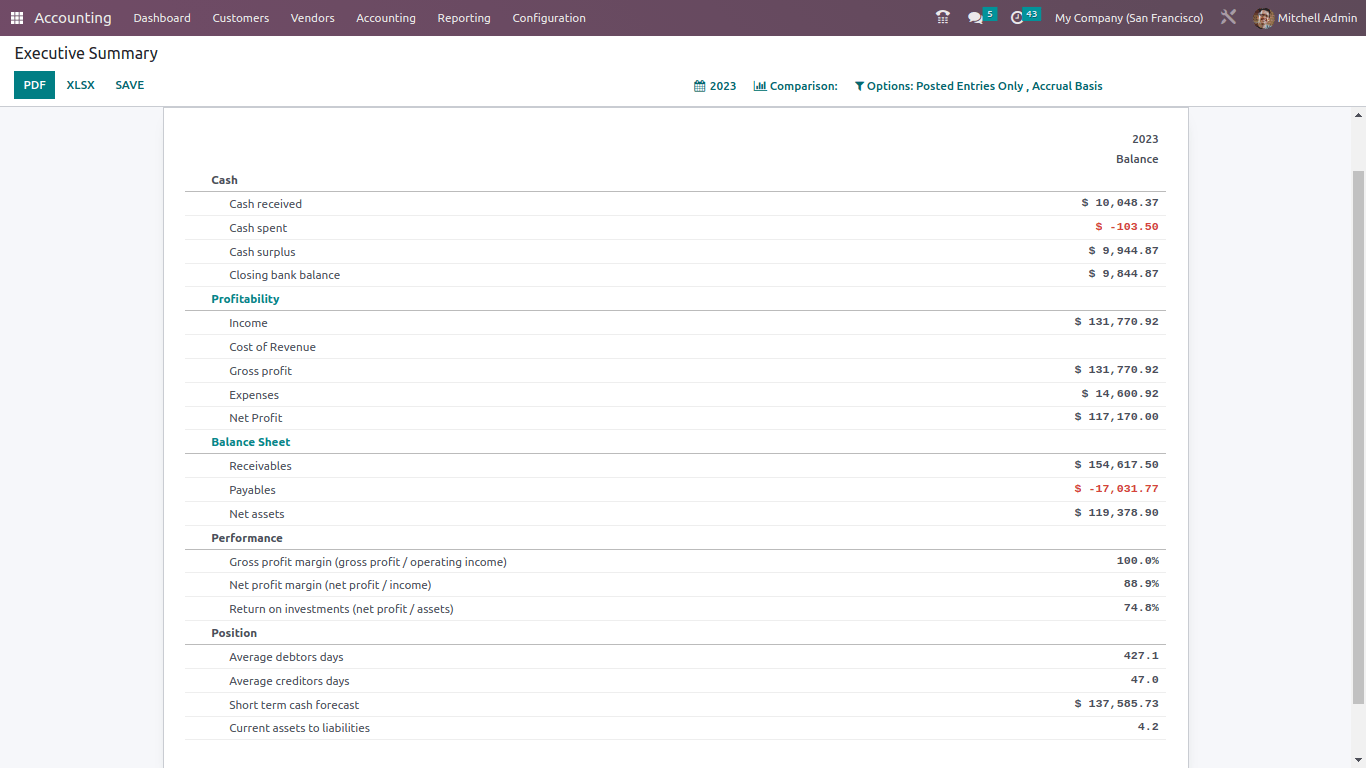1366x768 pixels.
Task: Click the funnel icon next to Options
Action: click(x=858, y=86)
